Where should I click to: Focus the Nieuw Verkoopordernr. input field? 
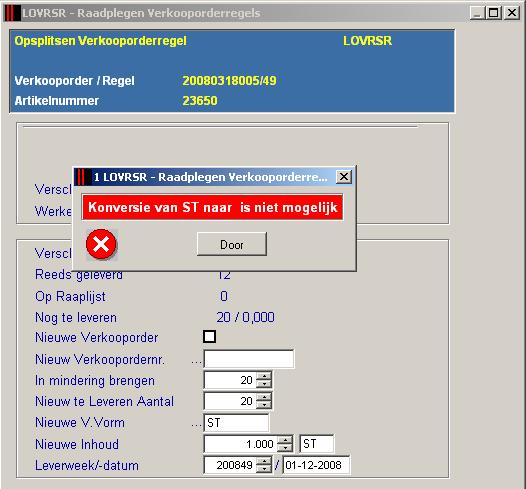pyautogui.click(x=249, y=359)
